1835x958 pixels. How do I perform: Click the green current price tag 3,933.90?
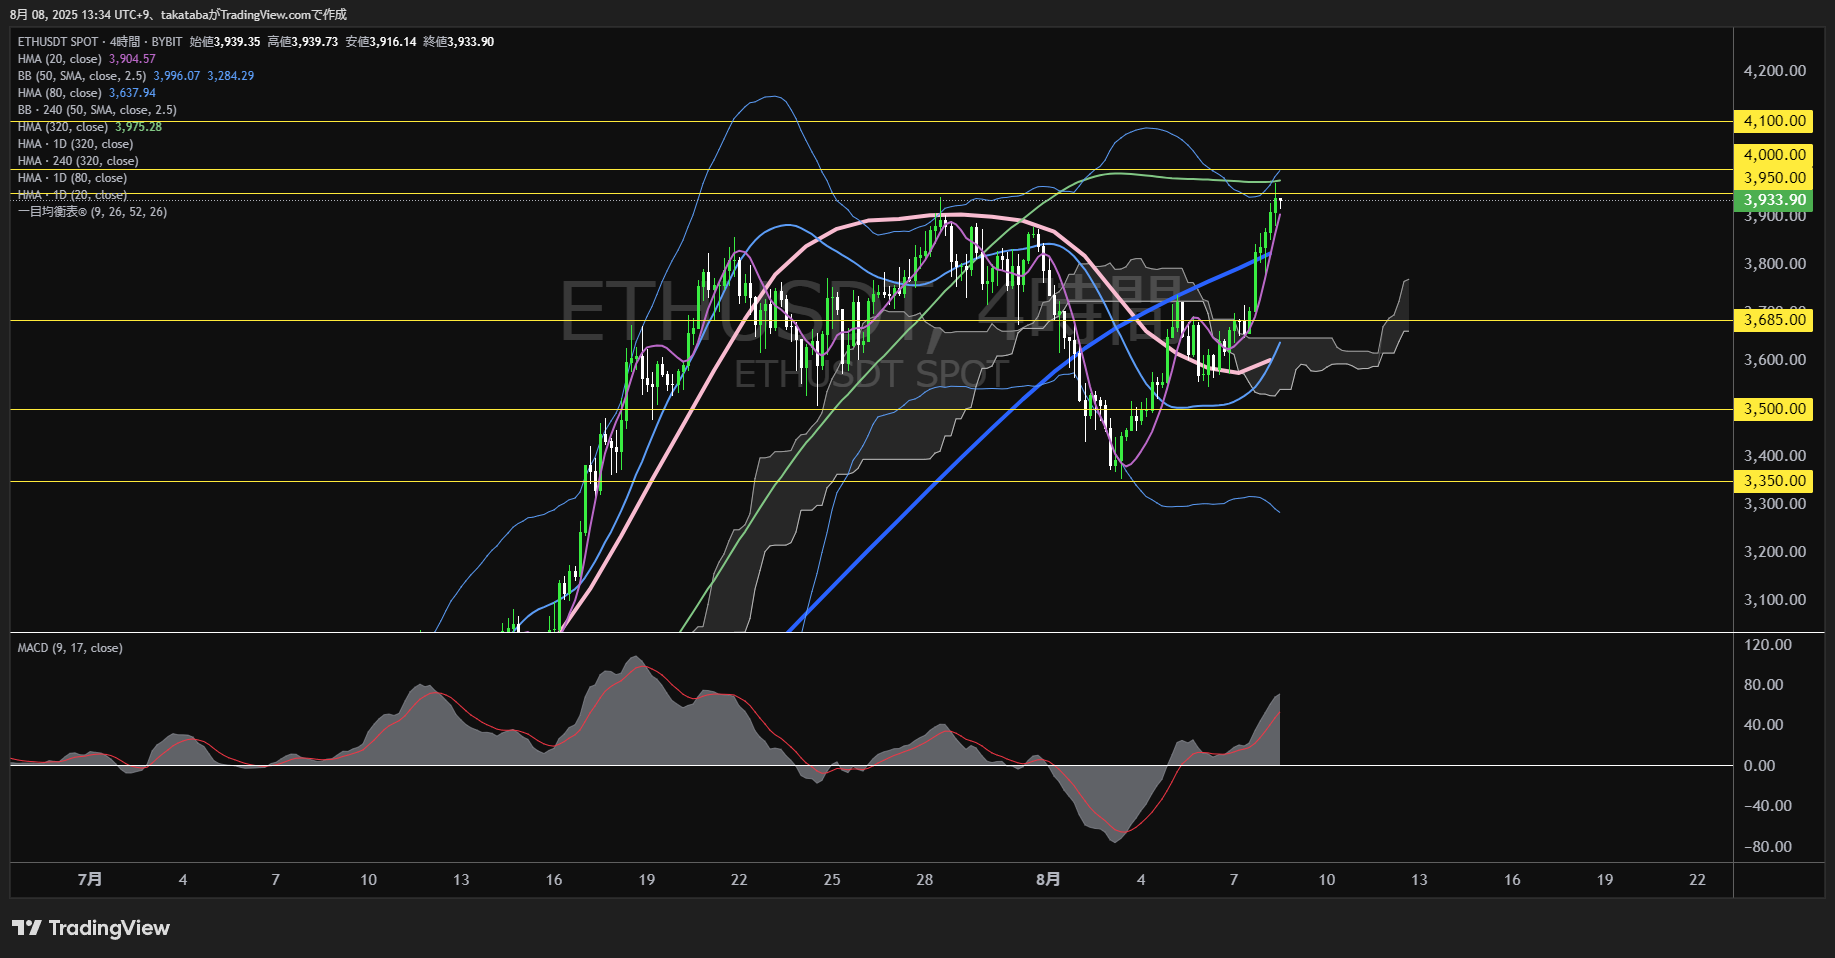pos(1774,200)
